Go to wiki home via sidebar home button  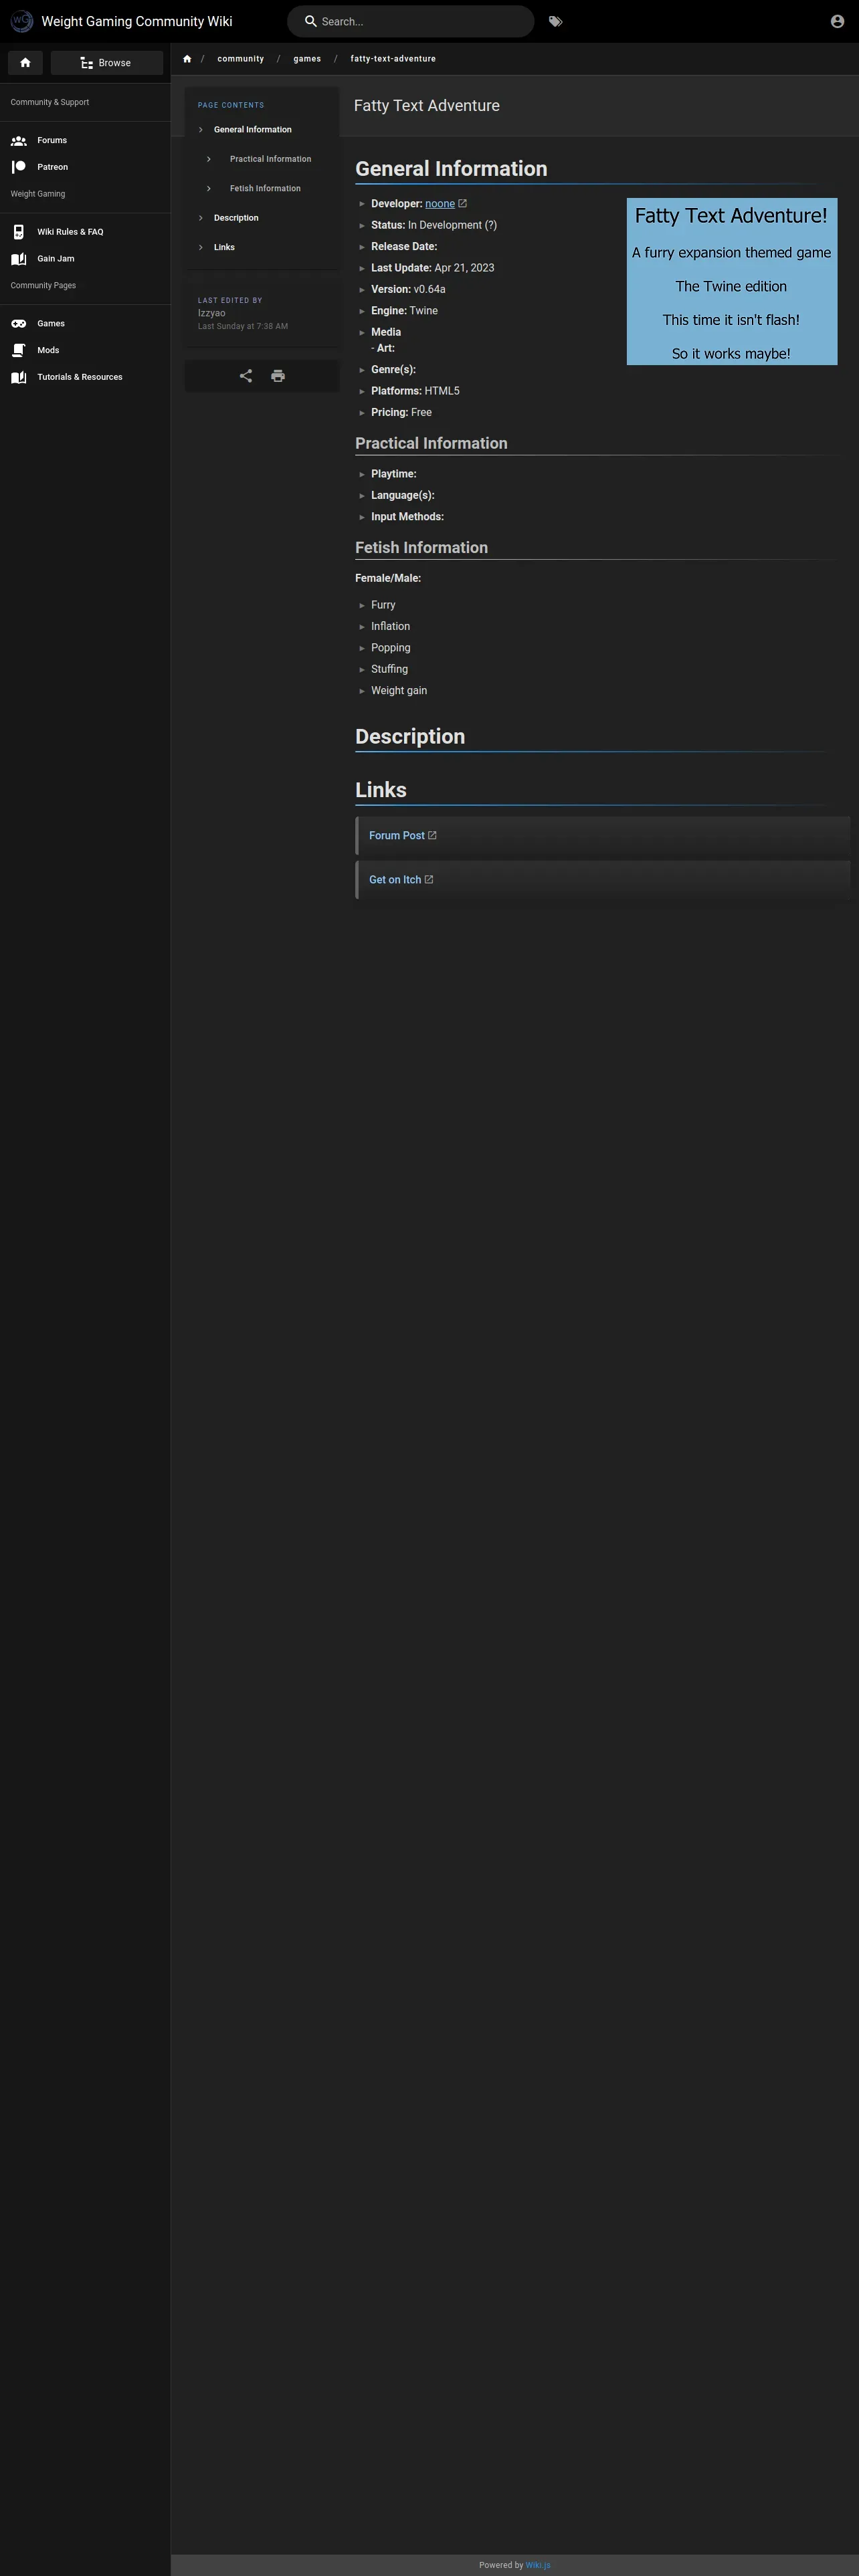pyautogui.click(x=25, y=63)
